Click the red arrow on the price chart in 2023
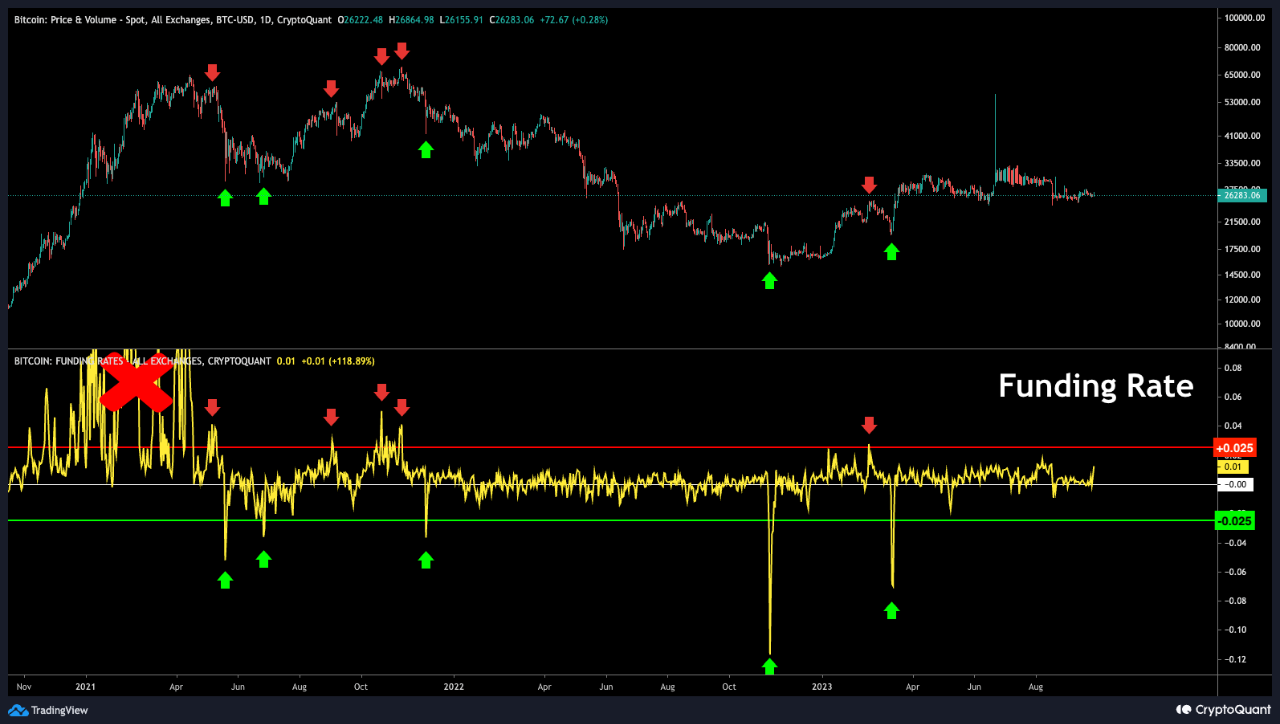Screen dimensions: 1280x724 point(869,185)
